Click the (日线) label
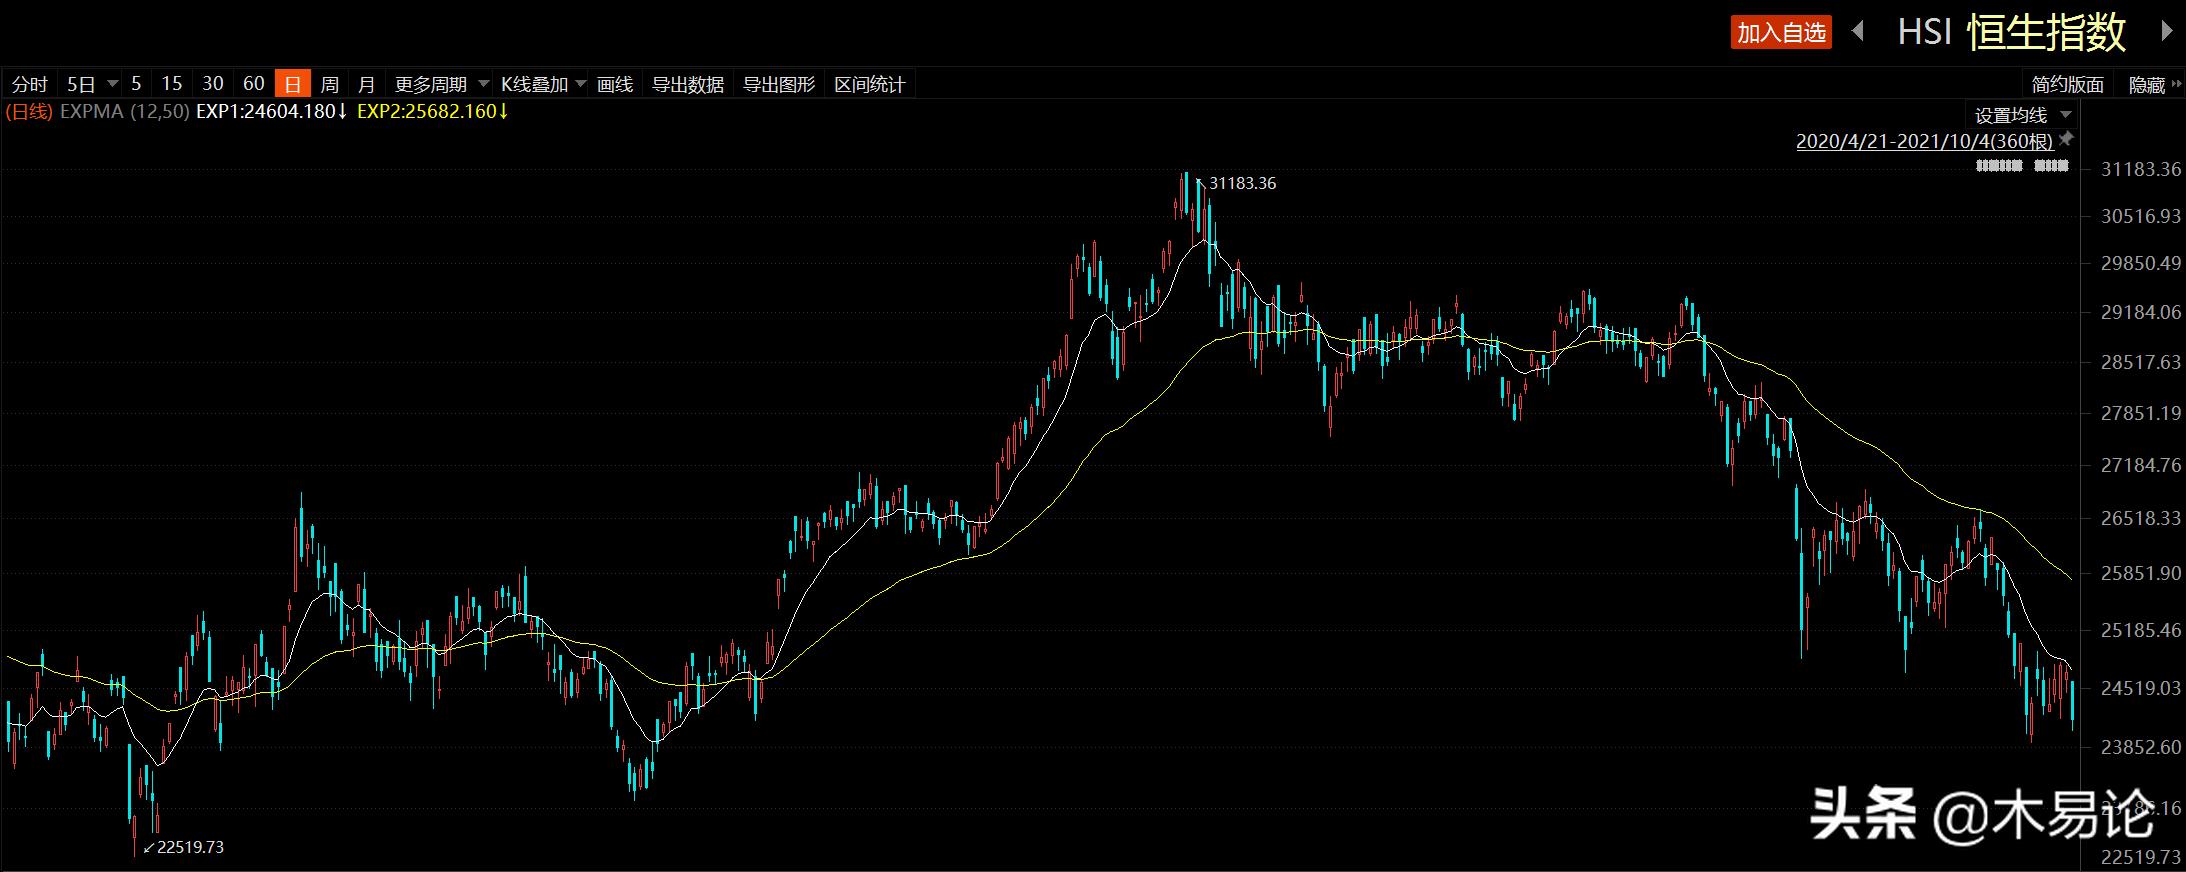Screen dimensions: 2186x872 28,111
